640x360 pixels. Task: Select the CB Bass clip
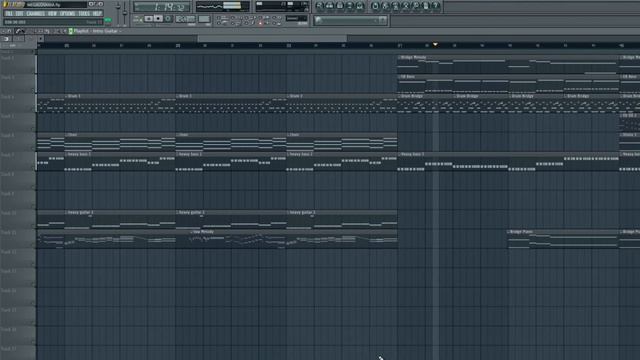(508, 84)
